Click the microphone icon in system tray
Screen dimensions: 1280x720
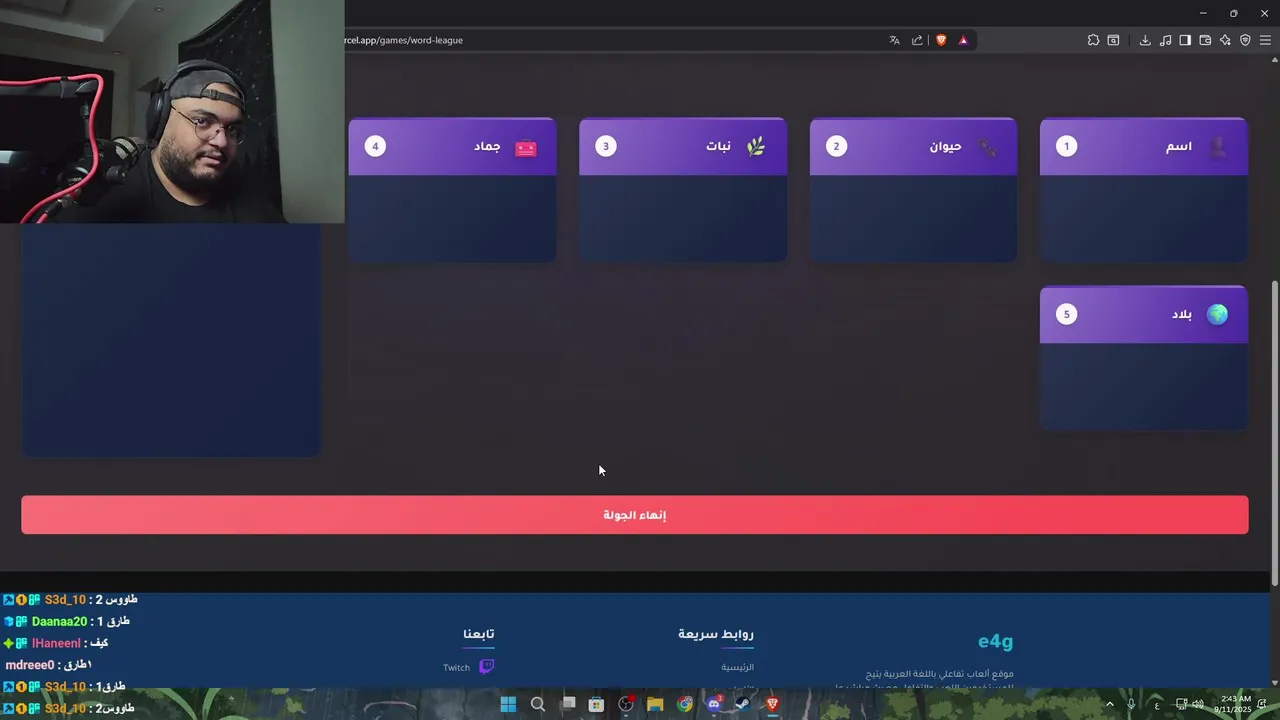pos(1131,704)
